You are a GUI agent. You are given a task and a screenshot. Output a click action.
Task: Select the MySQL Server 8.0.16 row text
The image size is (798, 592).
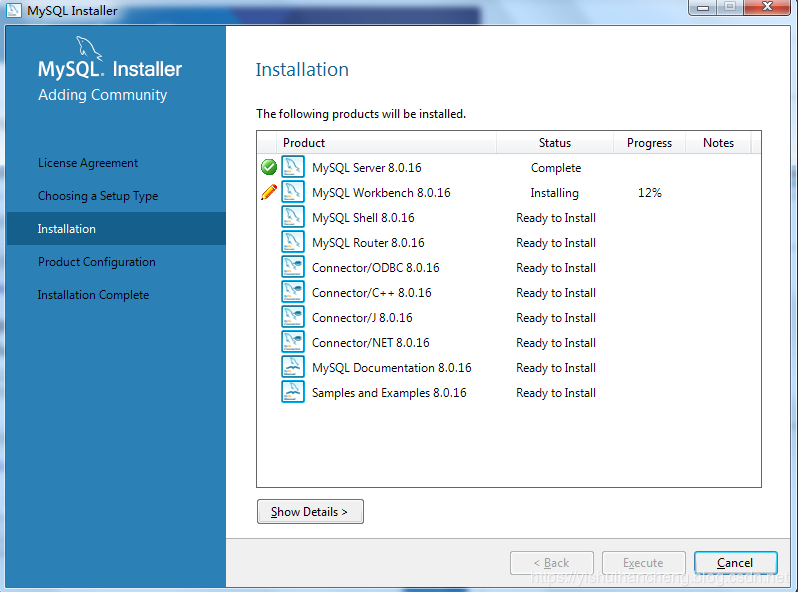pyautogui.click(x=366, y=167)
